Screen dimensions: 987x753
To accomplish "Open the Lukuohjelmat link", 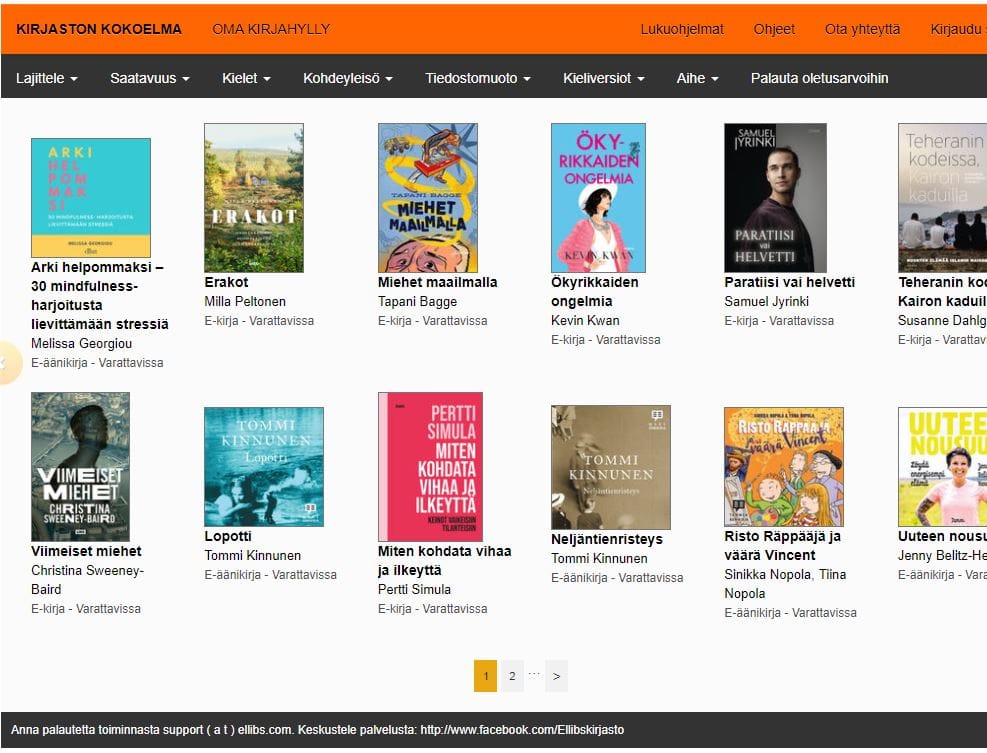I will pos(682,29).
